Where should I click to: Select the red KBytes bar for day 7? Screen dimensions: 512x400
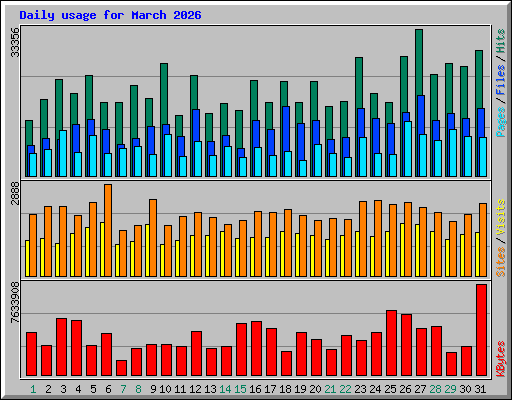click(121, 368)
